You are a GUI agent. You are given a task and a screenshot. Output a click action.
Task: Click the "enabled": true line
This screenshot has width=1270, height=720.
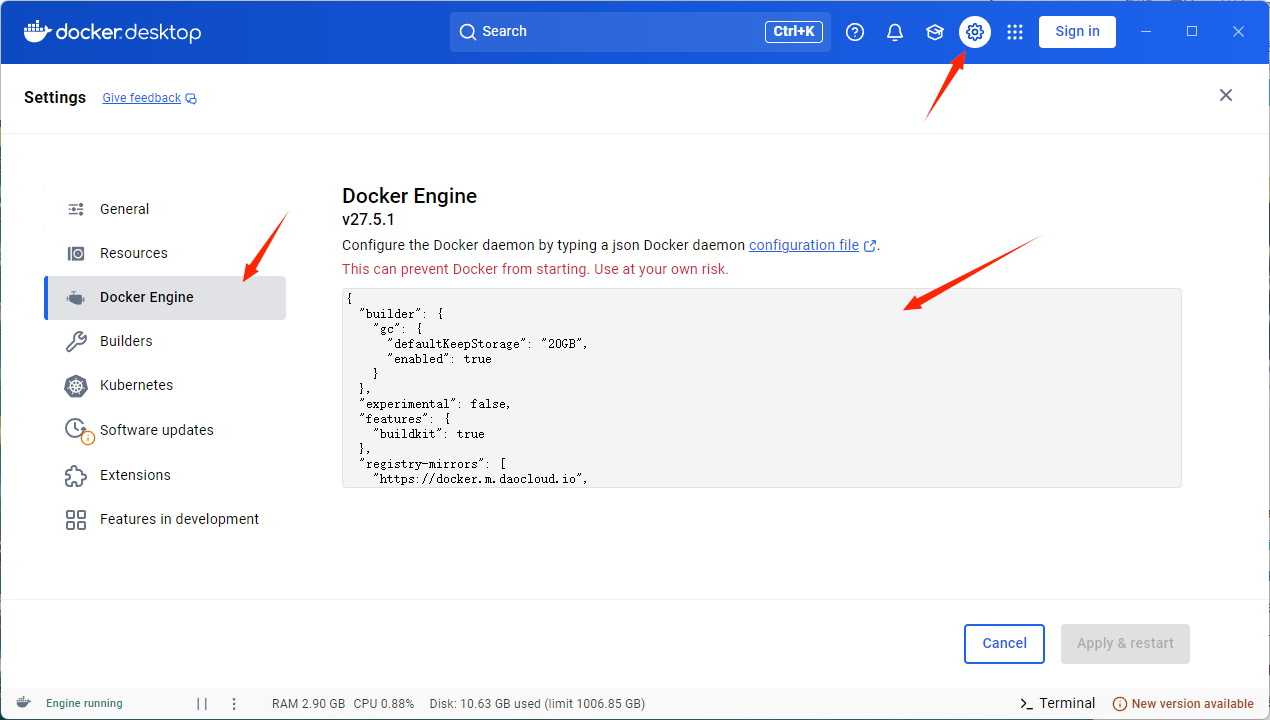coord(439,359)
